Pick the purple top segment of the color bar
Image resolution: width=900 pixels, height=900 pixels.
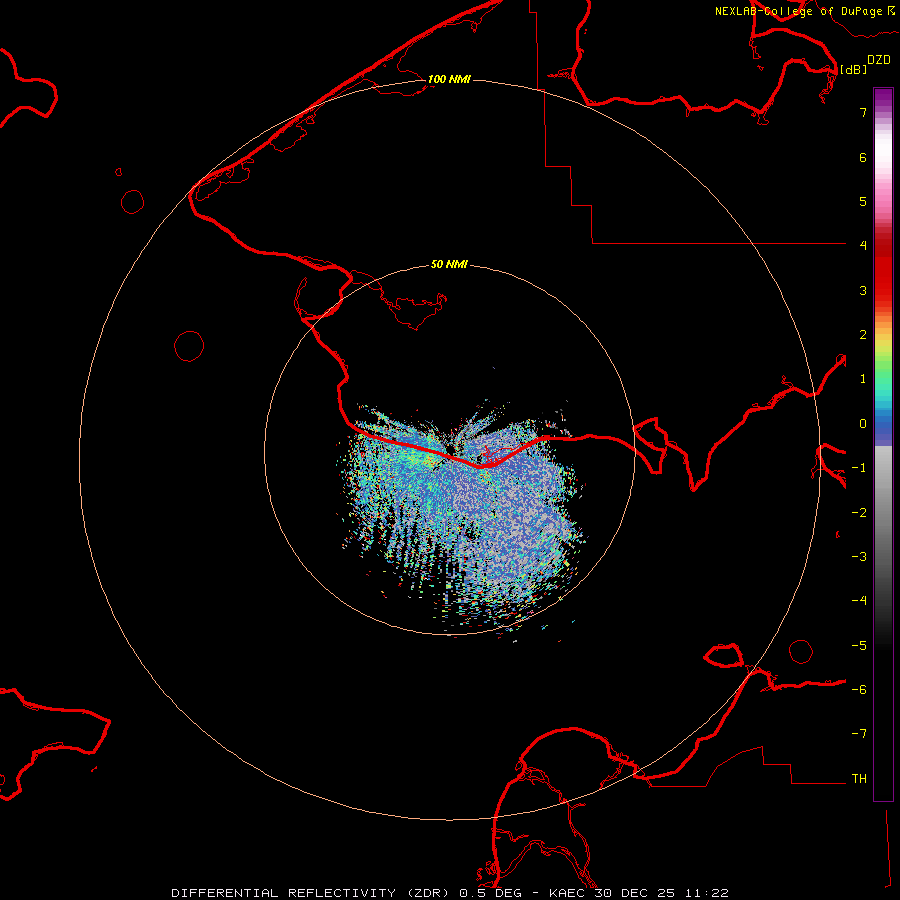pos(883,98)
